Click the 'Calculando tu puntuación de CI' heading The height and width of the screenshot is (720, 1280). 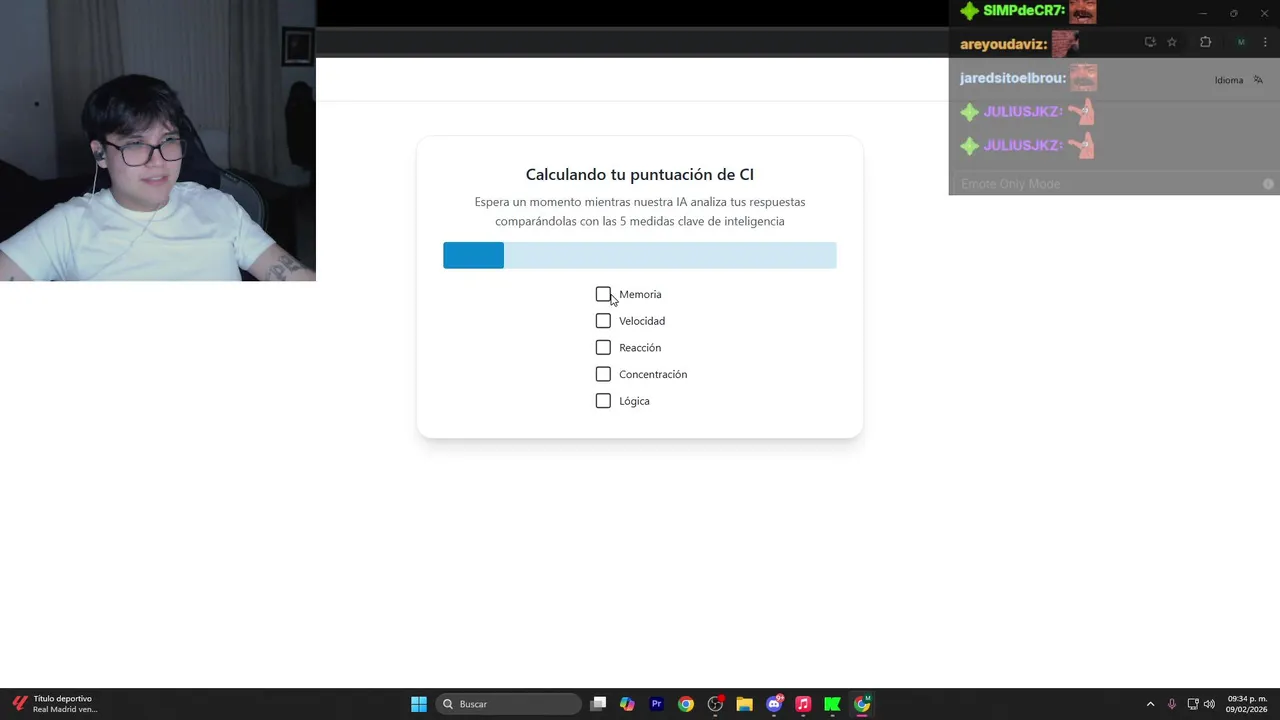(640, 175)
